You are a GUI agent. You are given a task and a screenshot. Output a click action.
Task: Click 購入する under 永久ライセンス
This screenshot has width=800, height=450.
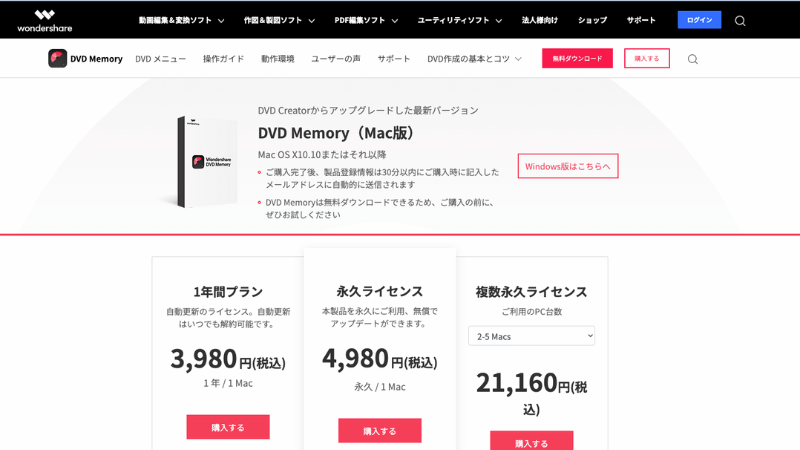pos(380,431)
